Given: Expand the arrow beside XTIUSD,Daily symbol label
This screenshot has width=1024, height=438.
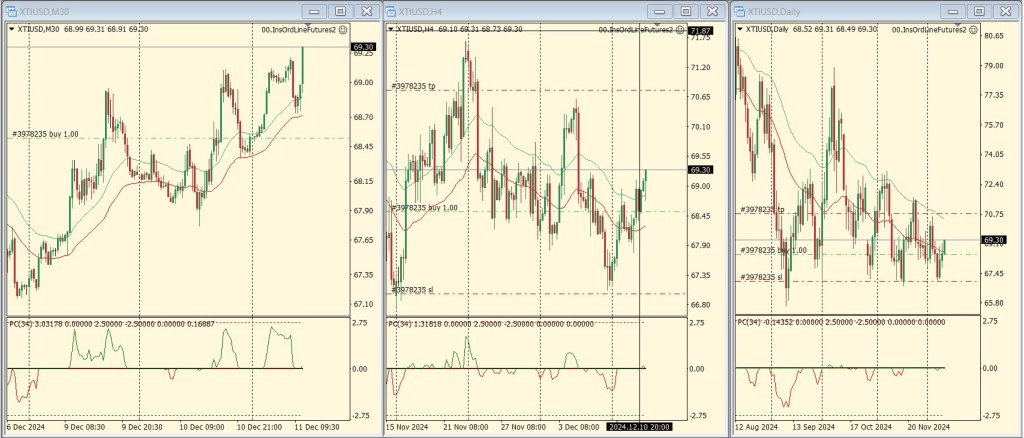Looking at the screenshot, I should [740, 30].
